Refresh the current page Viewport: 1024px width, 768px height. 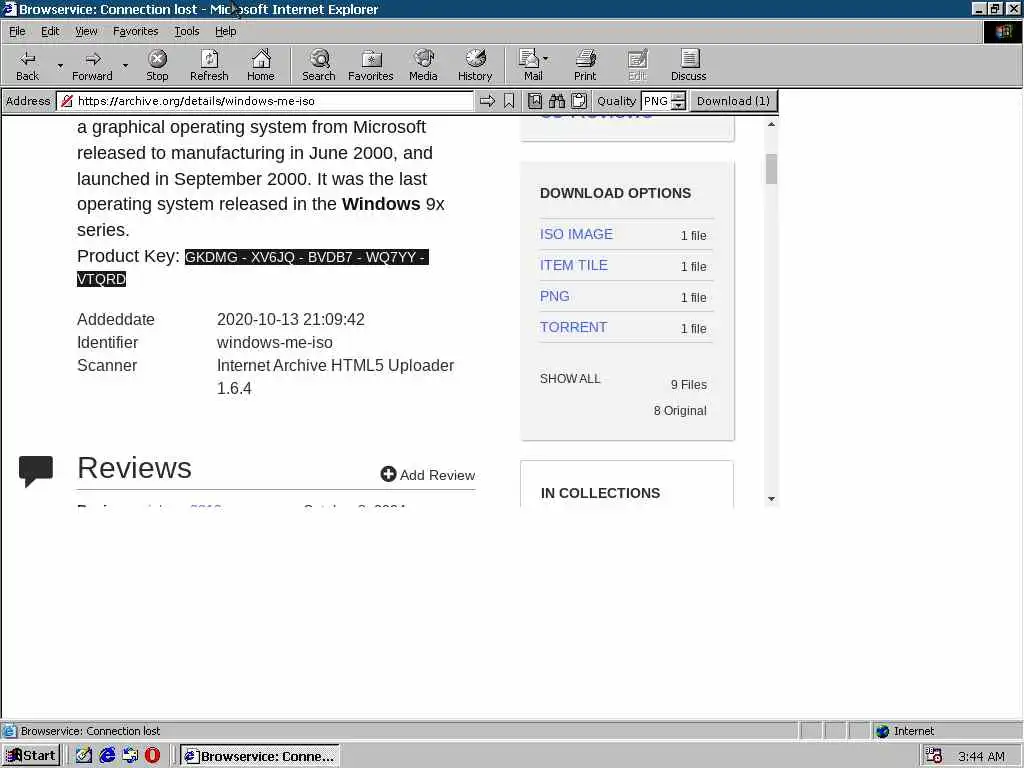(x=209, y=65)
